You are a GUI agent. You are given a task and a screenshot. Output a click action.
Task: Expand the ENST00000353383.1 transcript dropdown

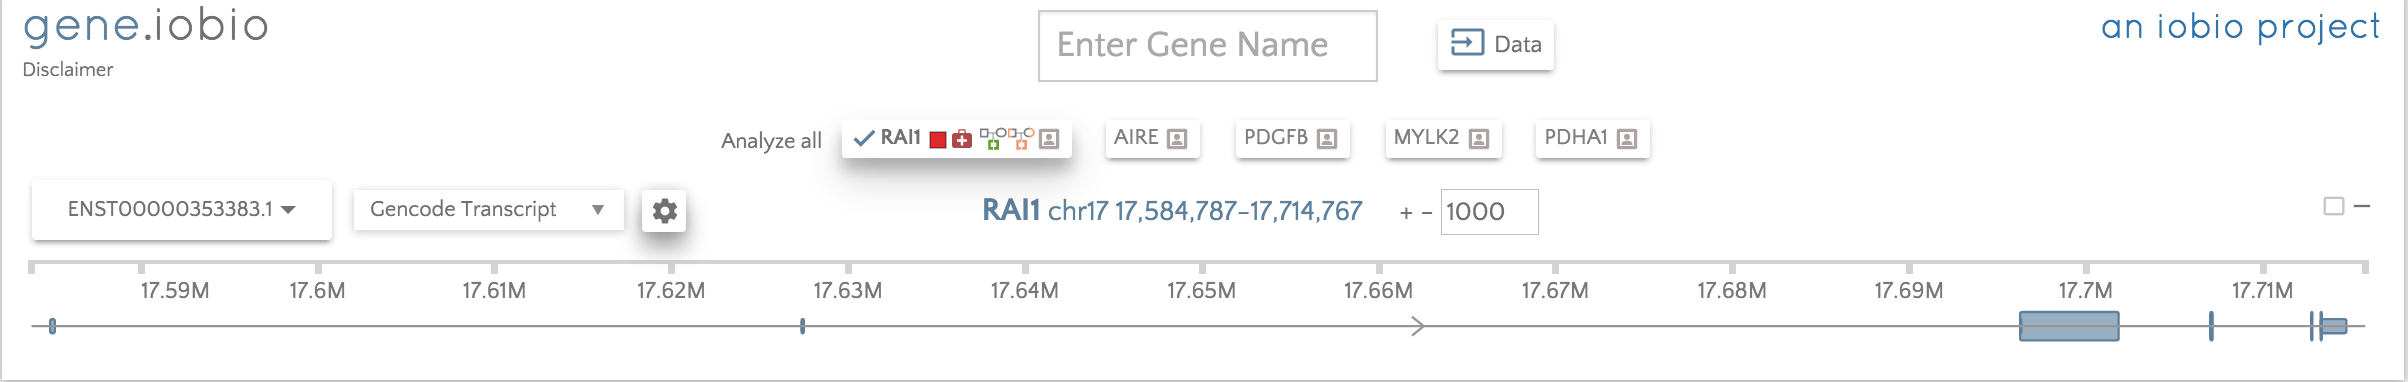click(x=182, y=209)
